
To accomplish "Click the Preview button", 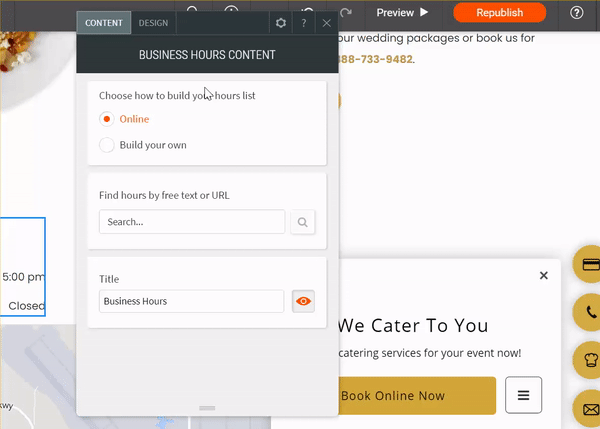I will tap(402, 13).
